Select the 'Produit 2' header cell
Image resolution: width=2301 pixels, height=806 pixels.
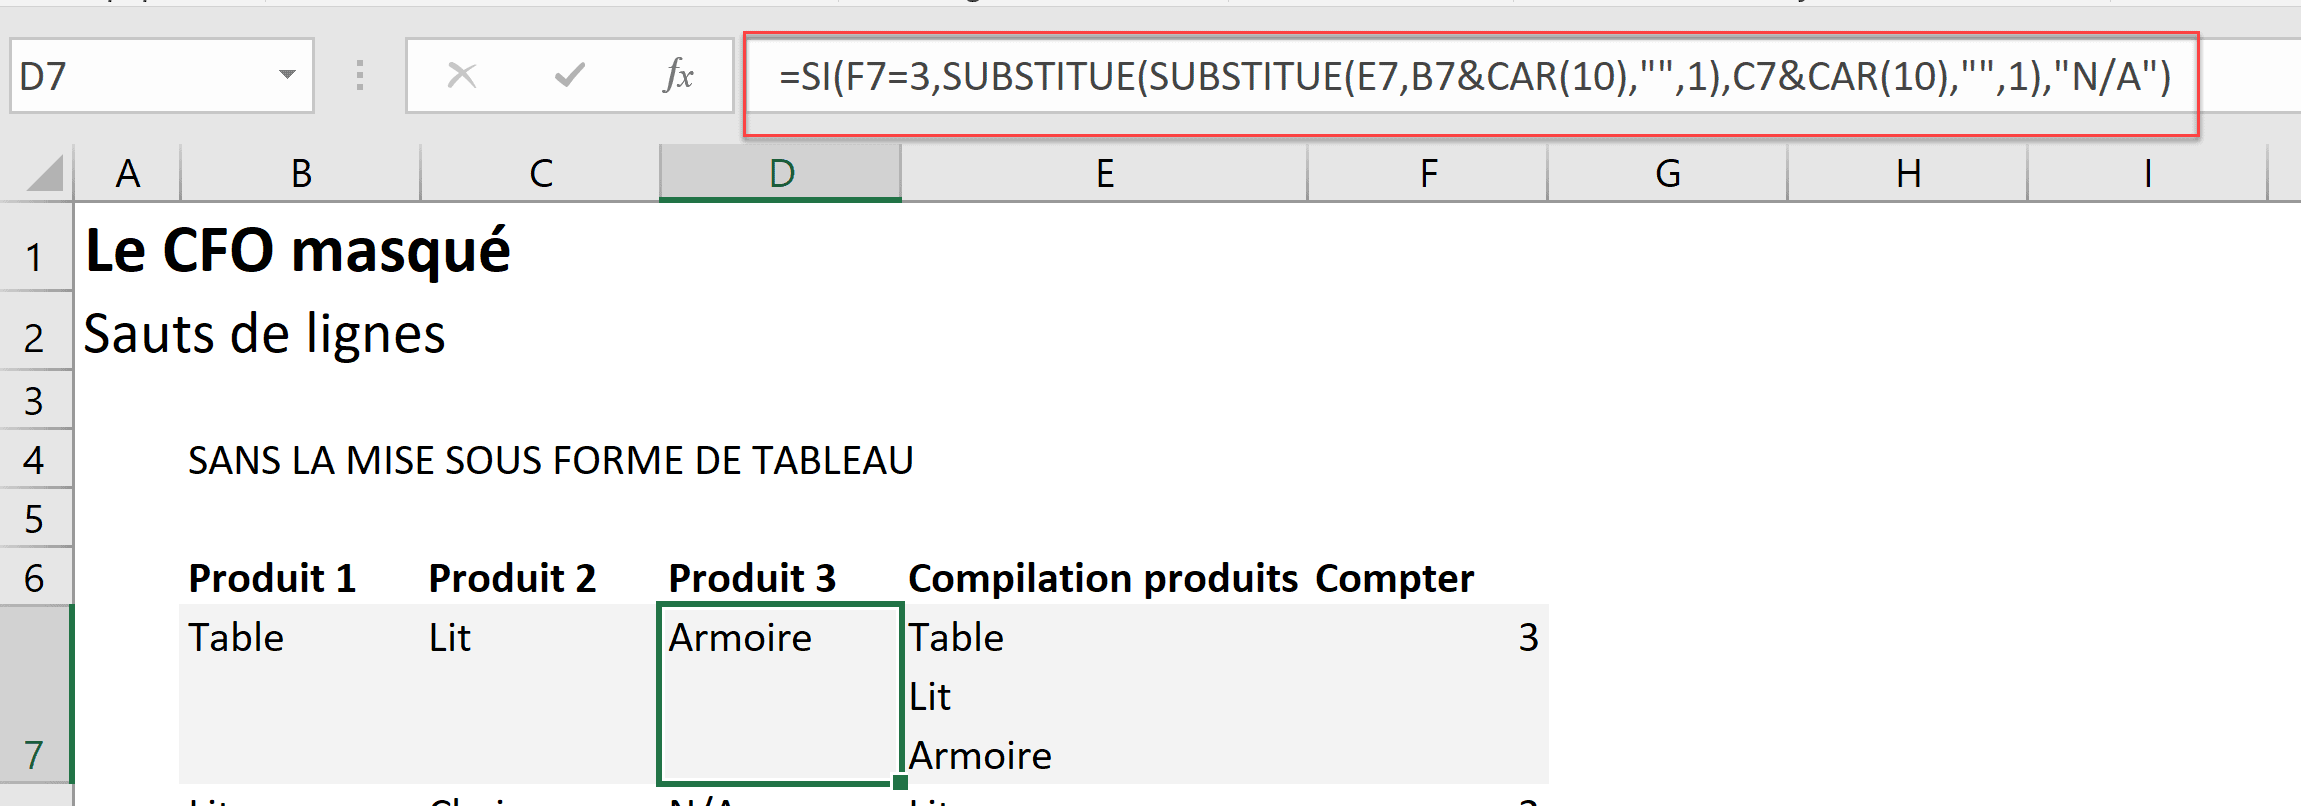pos(512,578)
